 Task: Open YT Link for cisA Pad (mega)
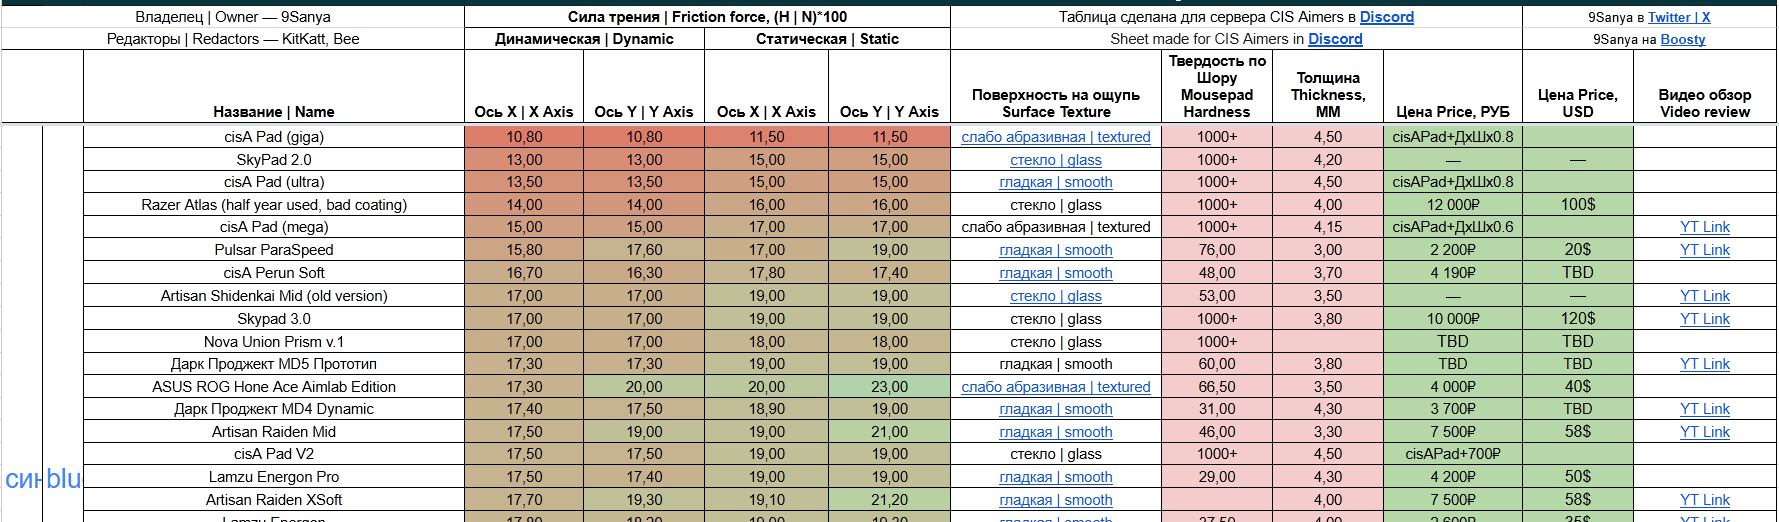1704,227
